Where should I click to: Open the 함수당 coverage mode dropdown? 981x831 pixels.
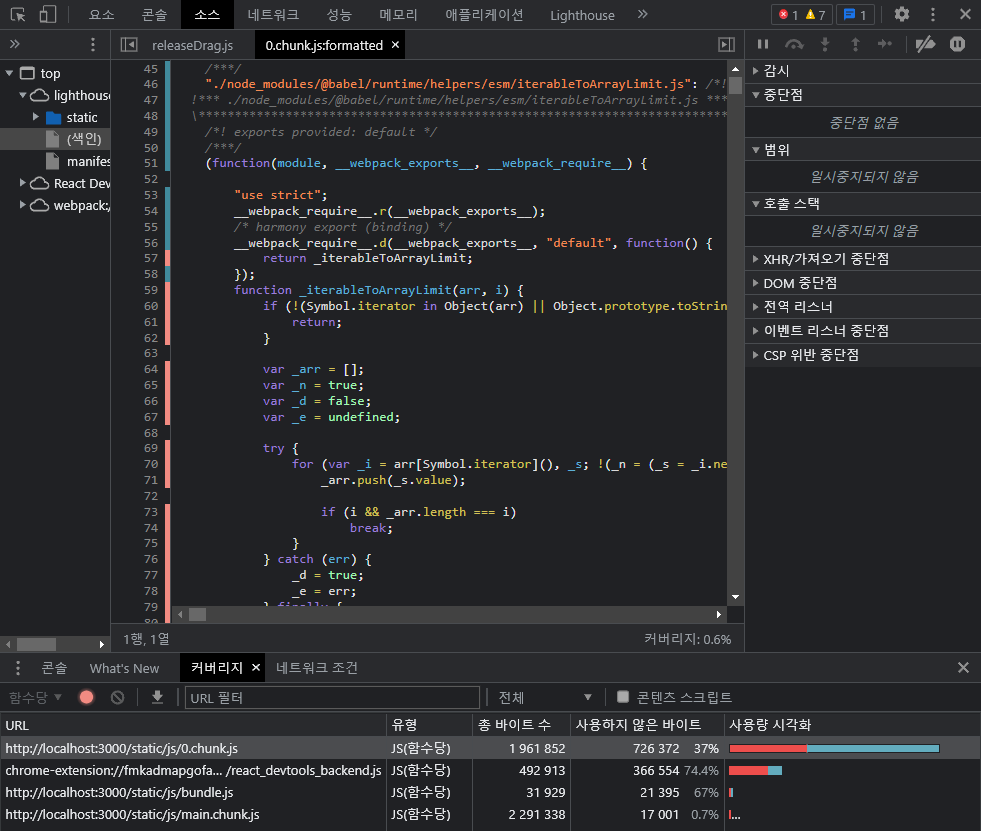[35, 697]
